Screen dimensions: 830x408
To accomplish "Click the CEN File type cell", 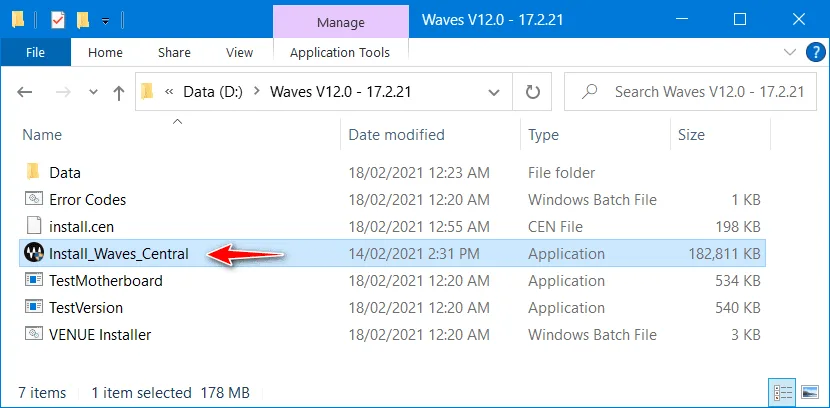I will pos(555,227).
